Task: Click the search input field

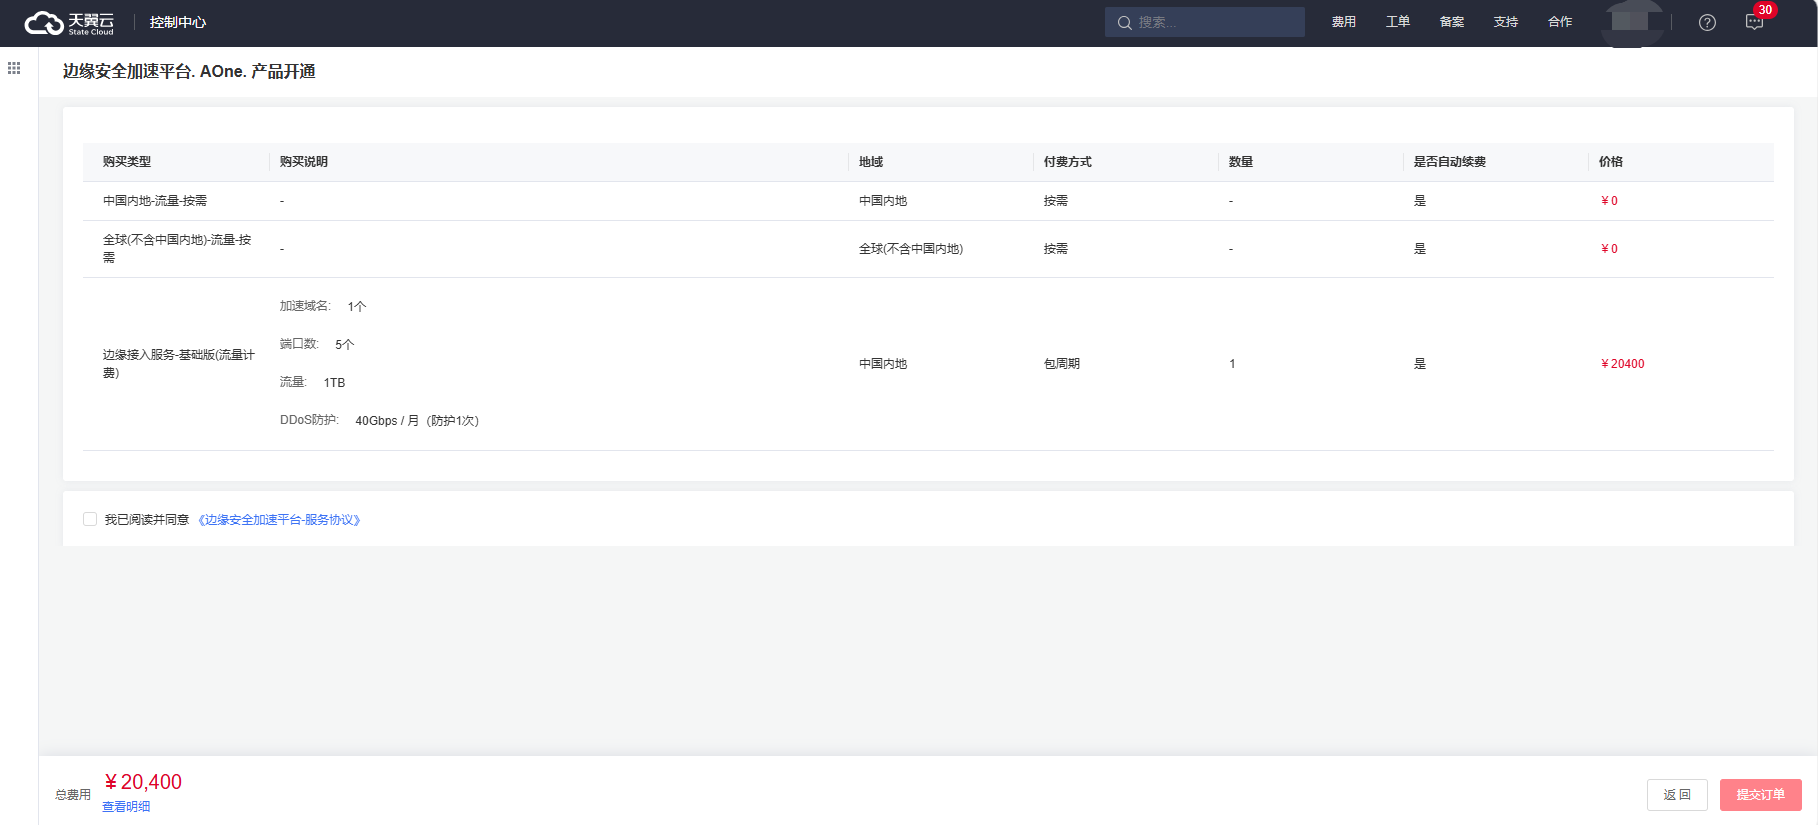Action: coord(1204,22)
